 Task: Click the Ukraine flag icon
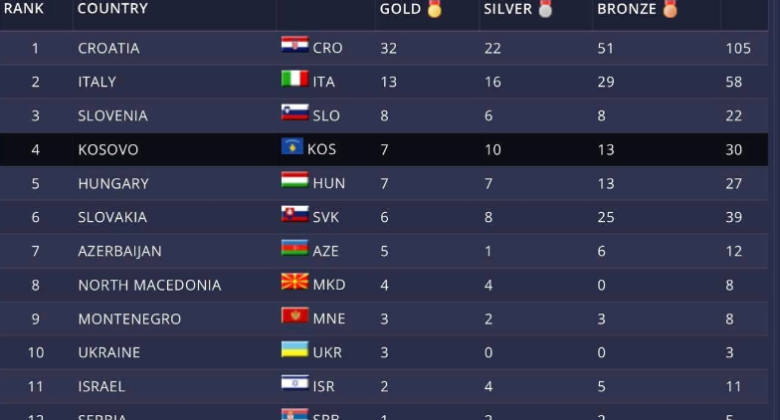294,349
